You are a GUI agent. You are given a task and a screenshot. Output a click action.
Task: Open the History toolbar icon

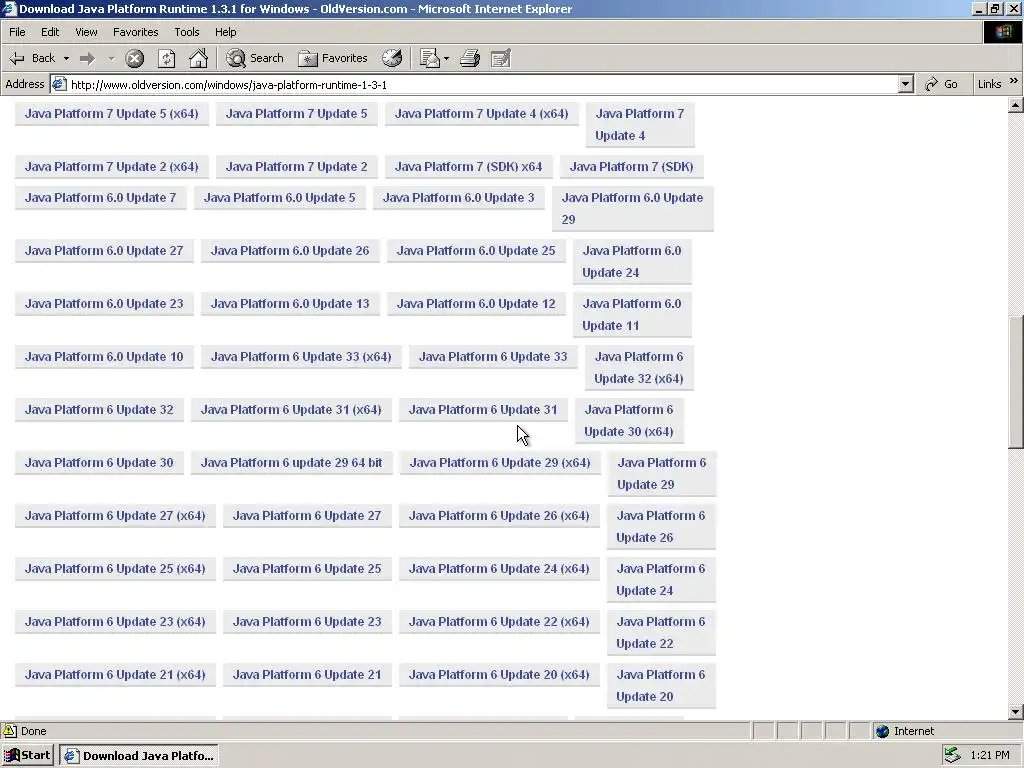click(392, 58)
